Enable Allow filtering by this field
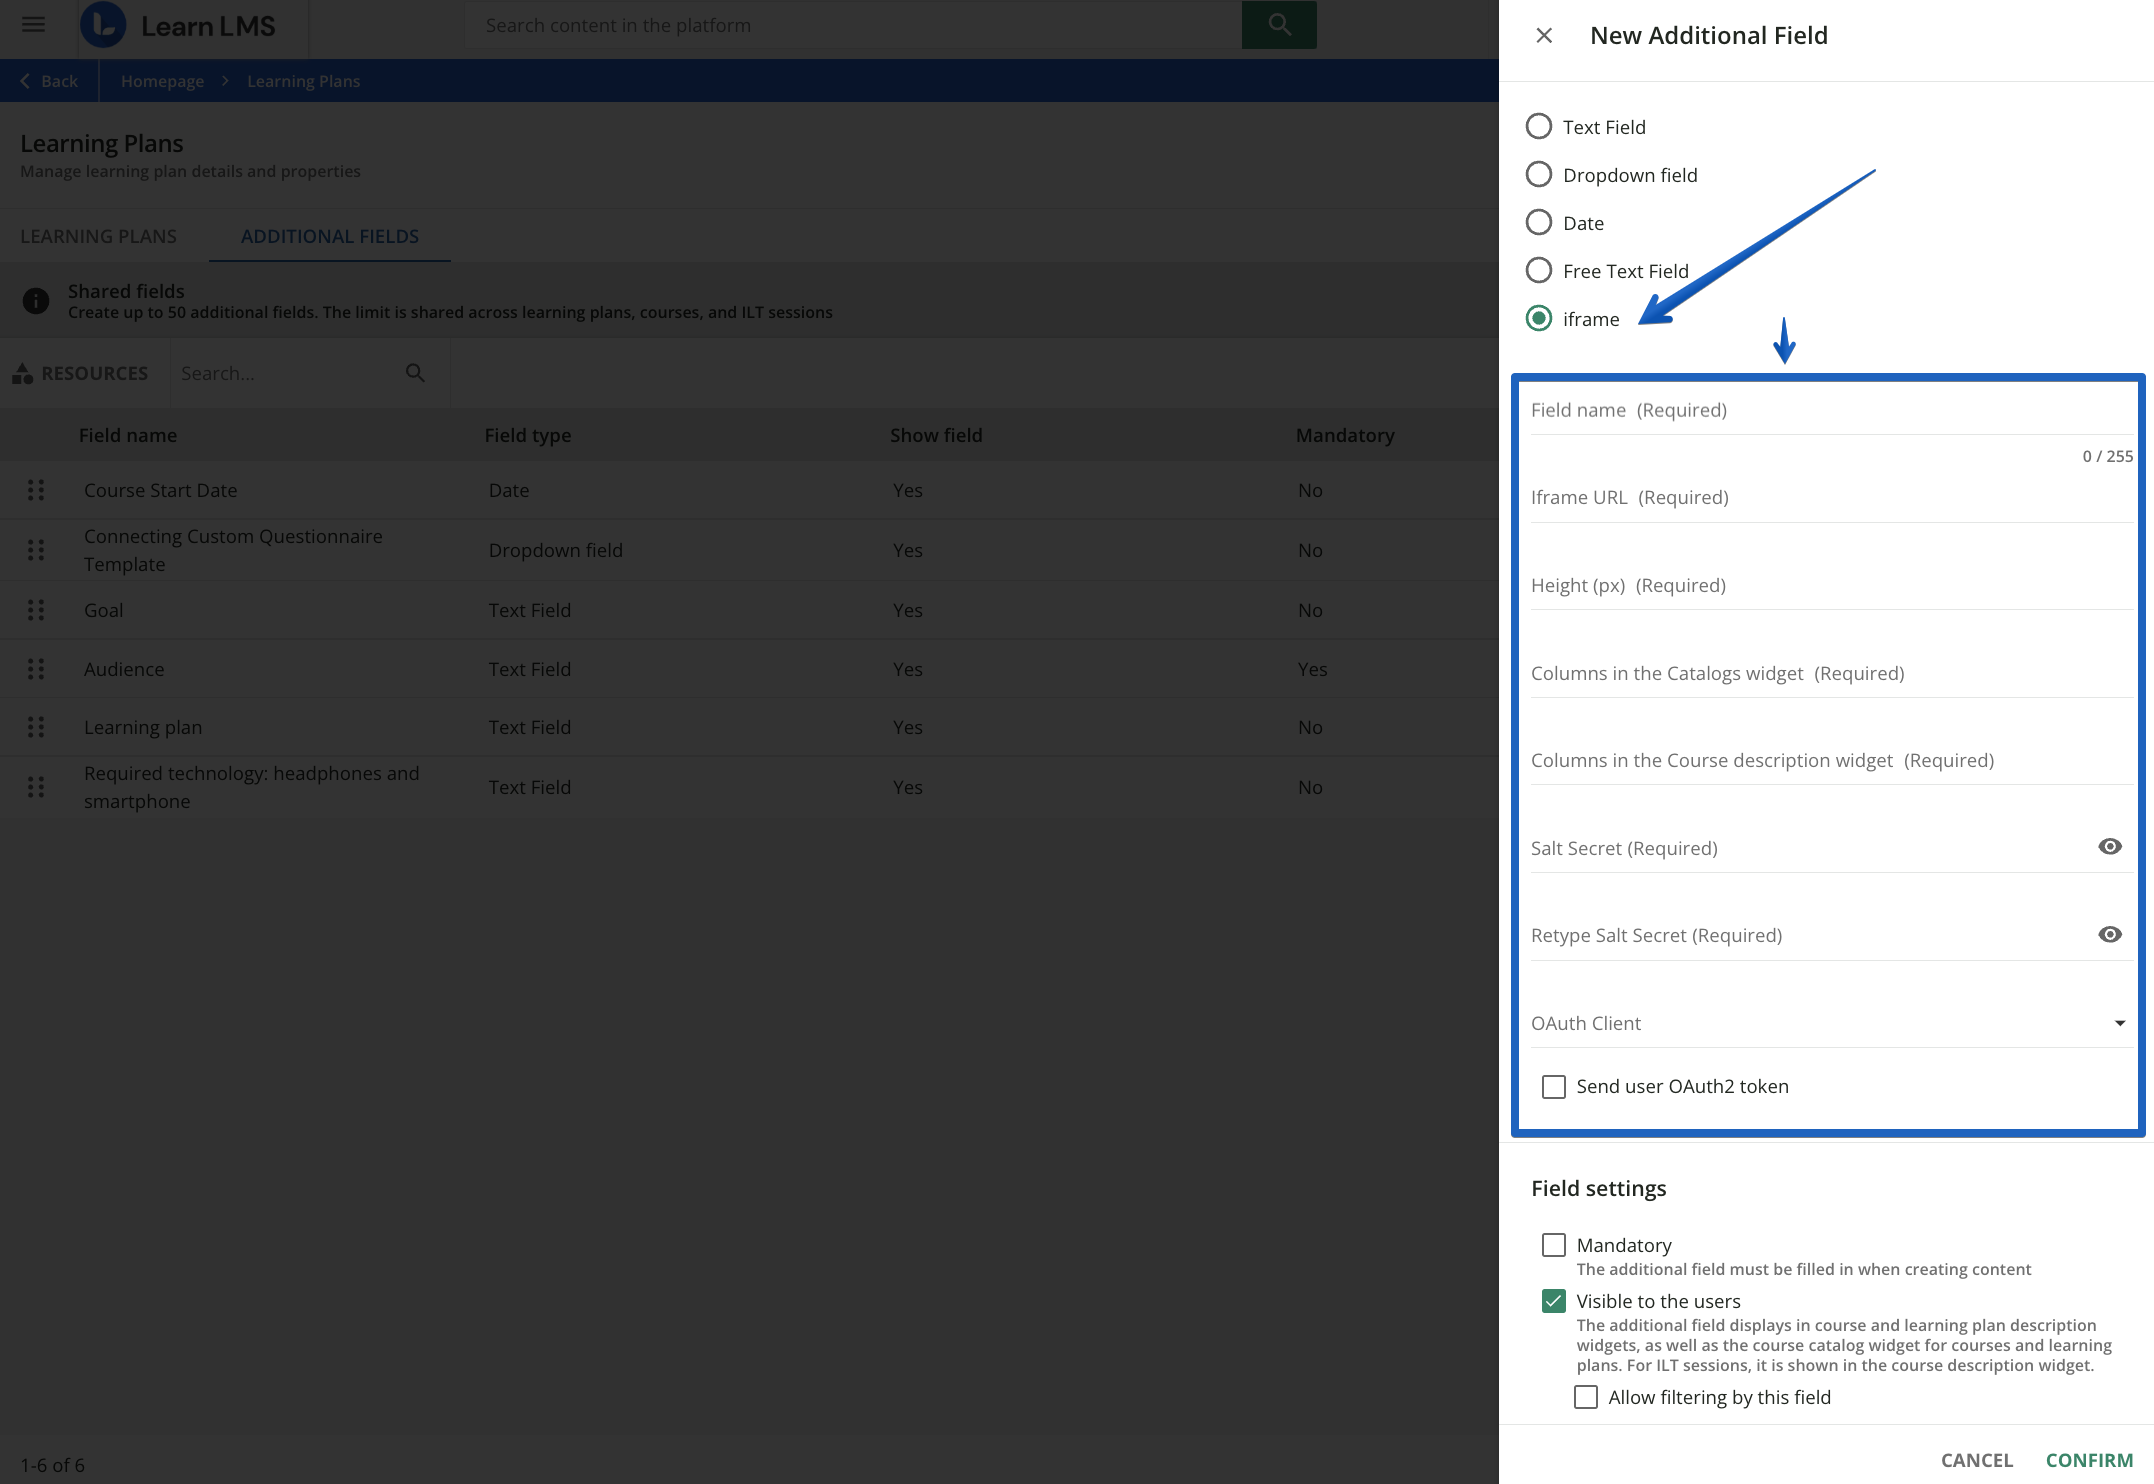This screenshot has width=2154, height=1484. point(1586,1397)
